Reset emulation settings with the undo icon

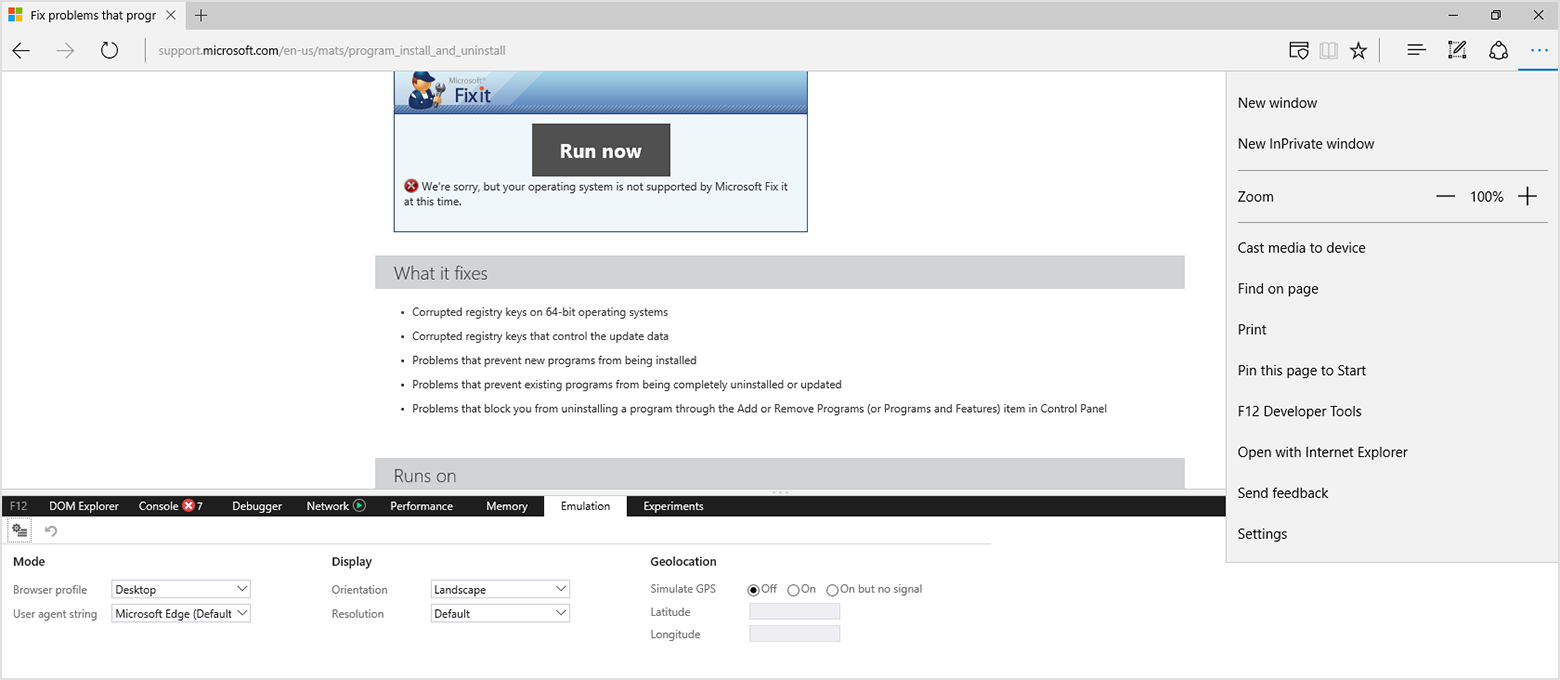[51, 530]
